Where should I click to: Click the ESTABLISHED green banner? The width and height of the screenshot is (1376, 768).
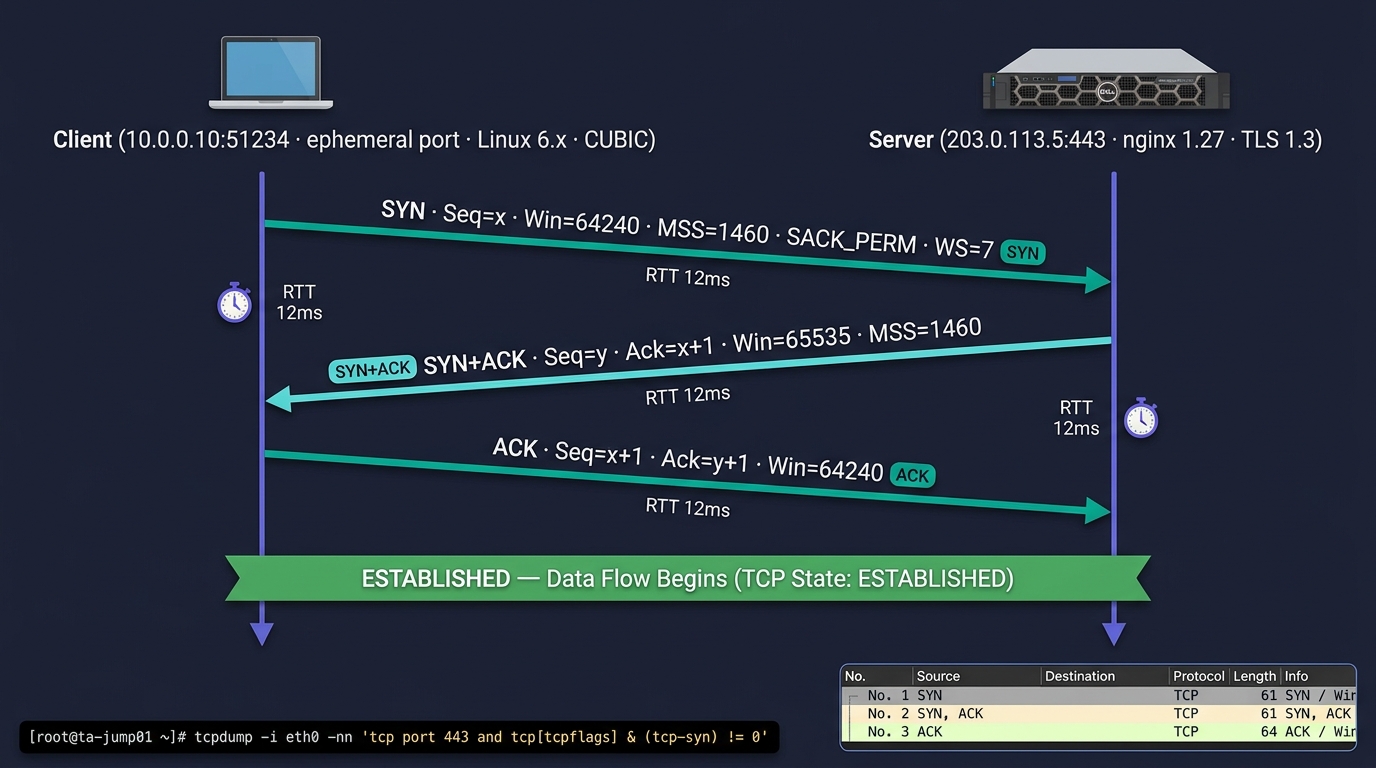(x=688, y=578)
